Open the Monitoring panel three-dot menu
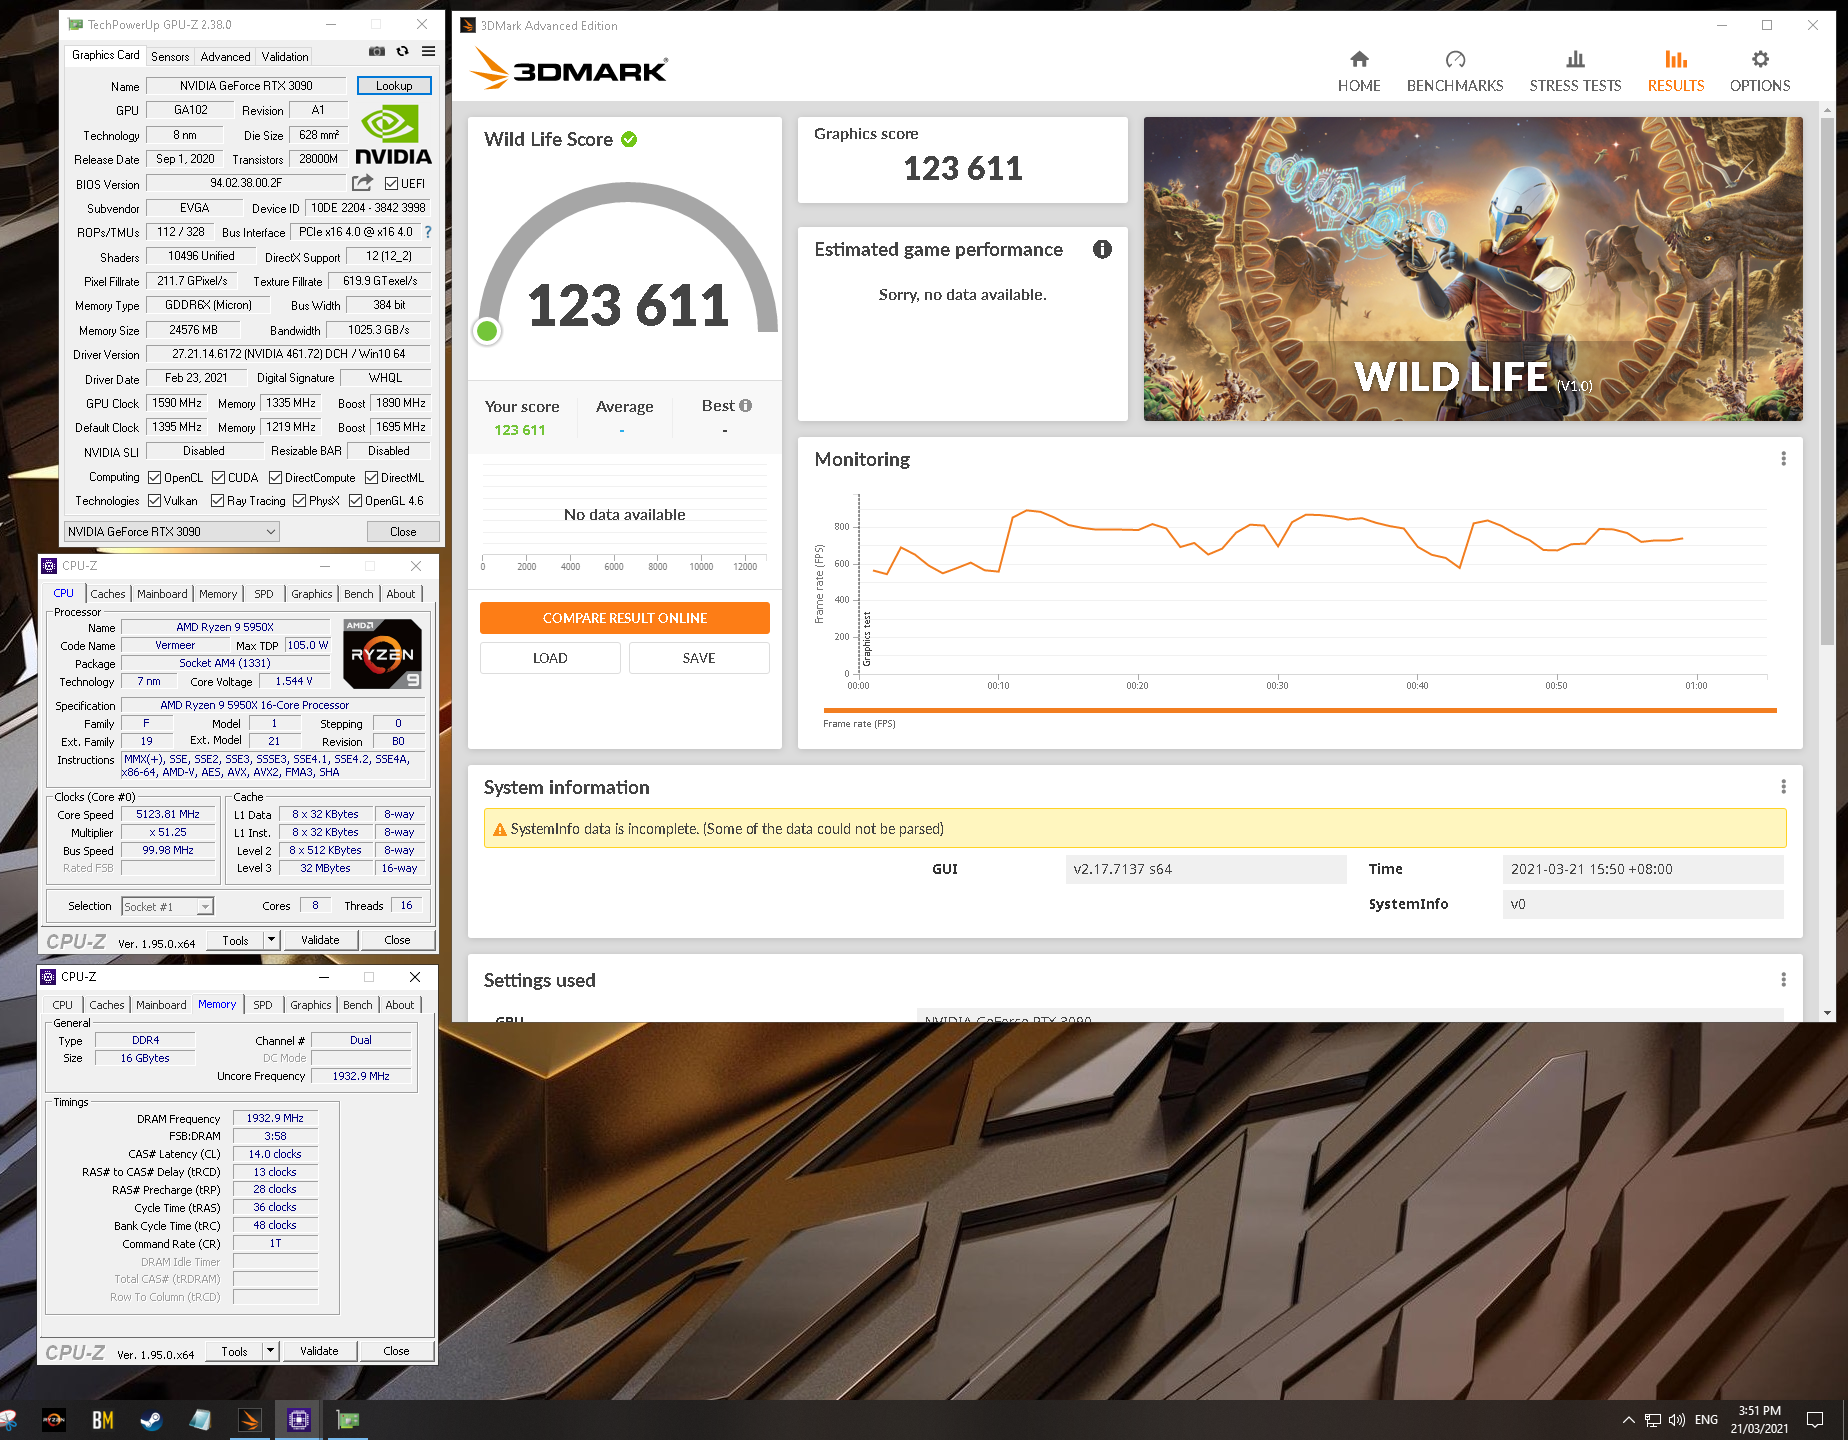This screenshot has width=1848, height=1440. [1783, 459]
